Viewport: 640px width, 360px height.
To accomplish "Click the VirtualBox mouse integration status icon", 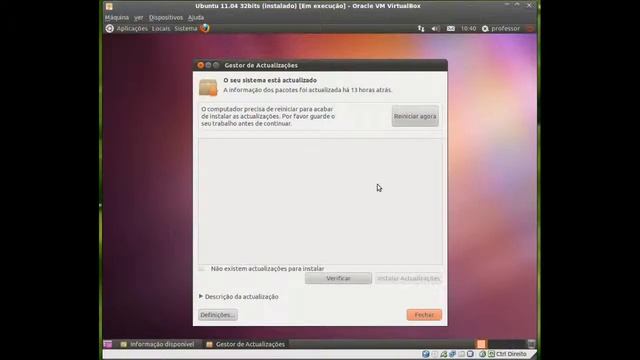I will pyautogui.click(x=482, y=354).
